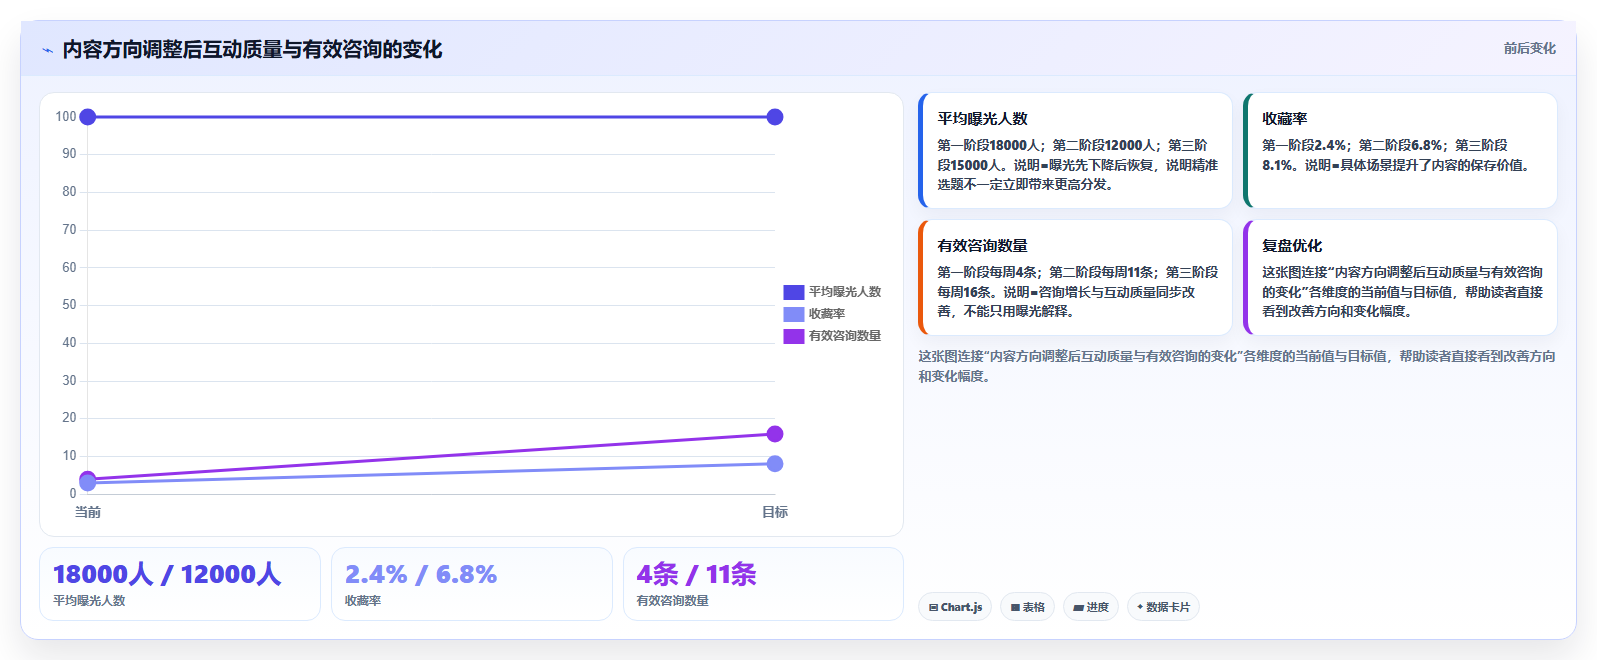1597x660 pixels.
Task: Click the 前后变化 label in header
Action: coord(1529,48)
